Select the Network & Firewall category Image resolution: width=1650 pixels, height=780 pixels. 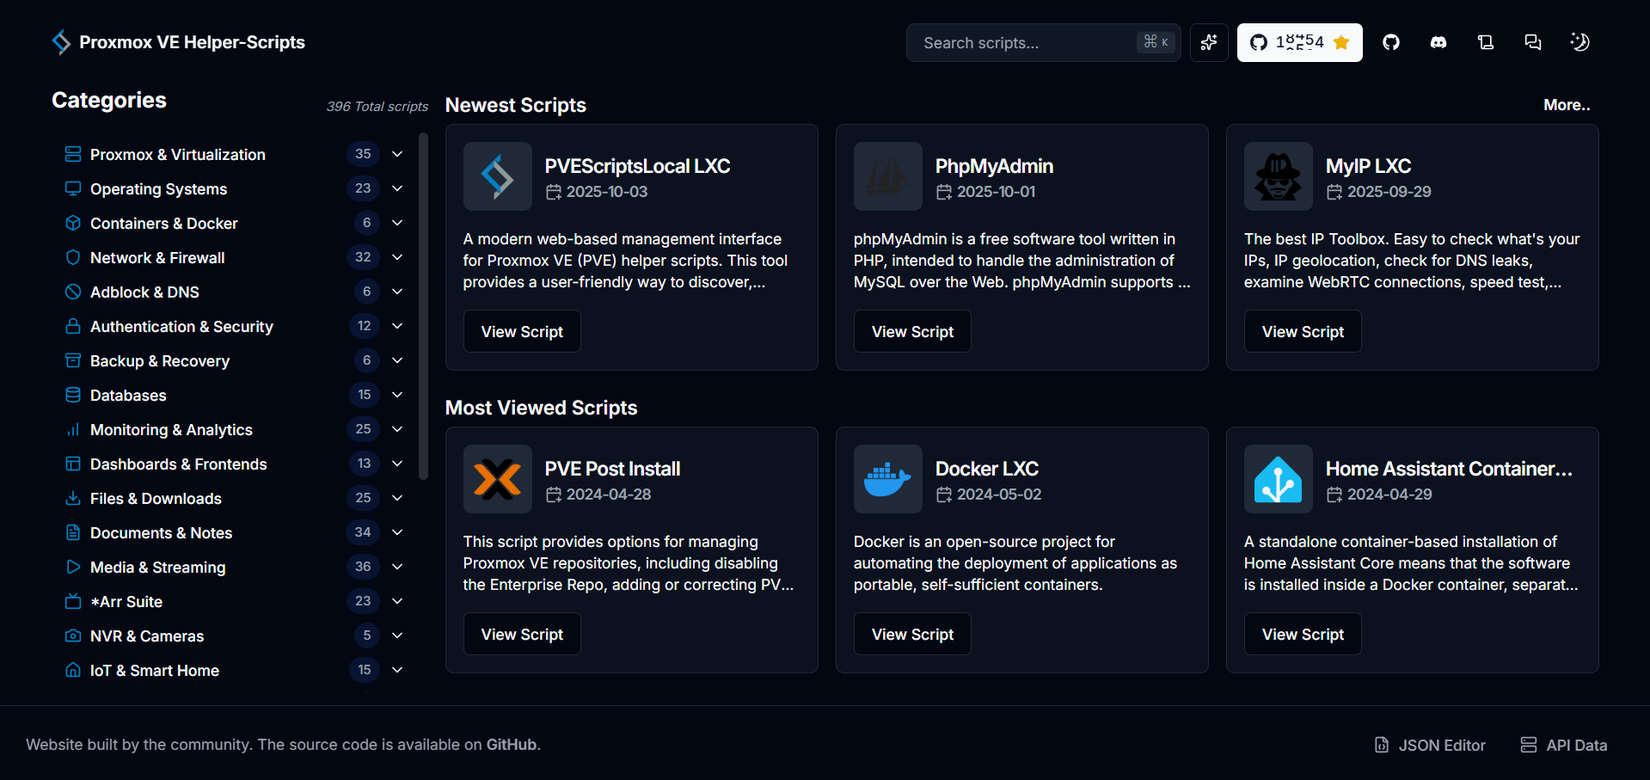(157, 258)
